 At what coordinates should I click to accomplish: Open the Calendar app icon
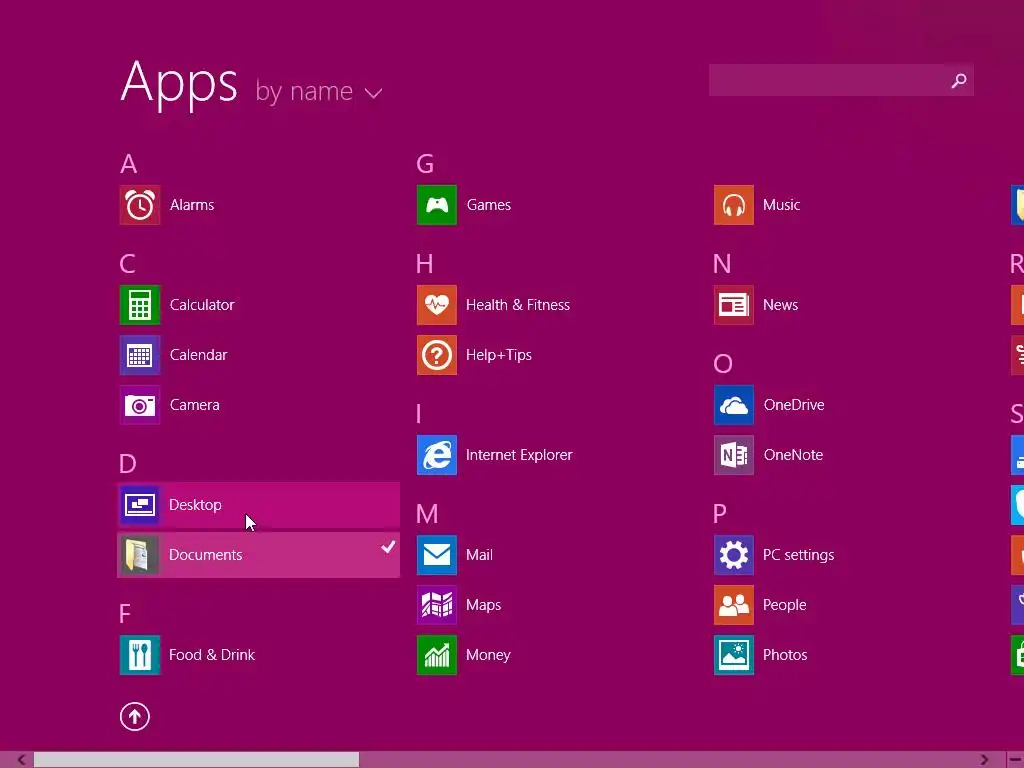click(x=140, y=355)
